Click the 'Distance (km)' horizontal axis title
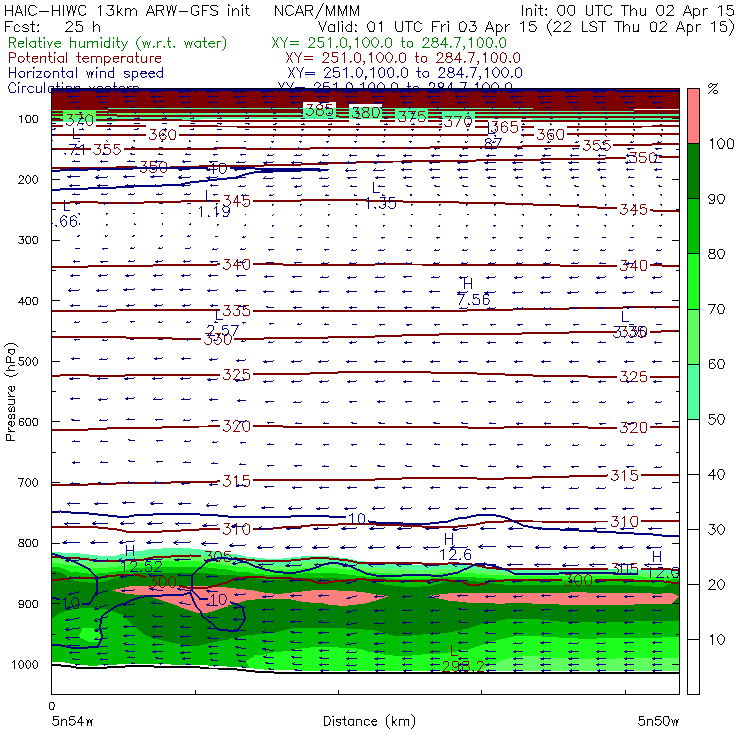The height and width of the screenshot is (740, 740). click(369, 721)
